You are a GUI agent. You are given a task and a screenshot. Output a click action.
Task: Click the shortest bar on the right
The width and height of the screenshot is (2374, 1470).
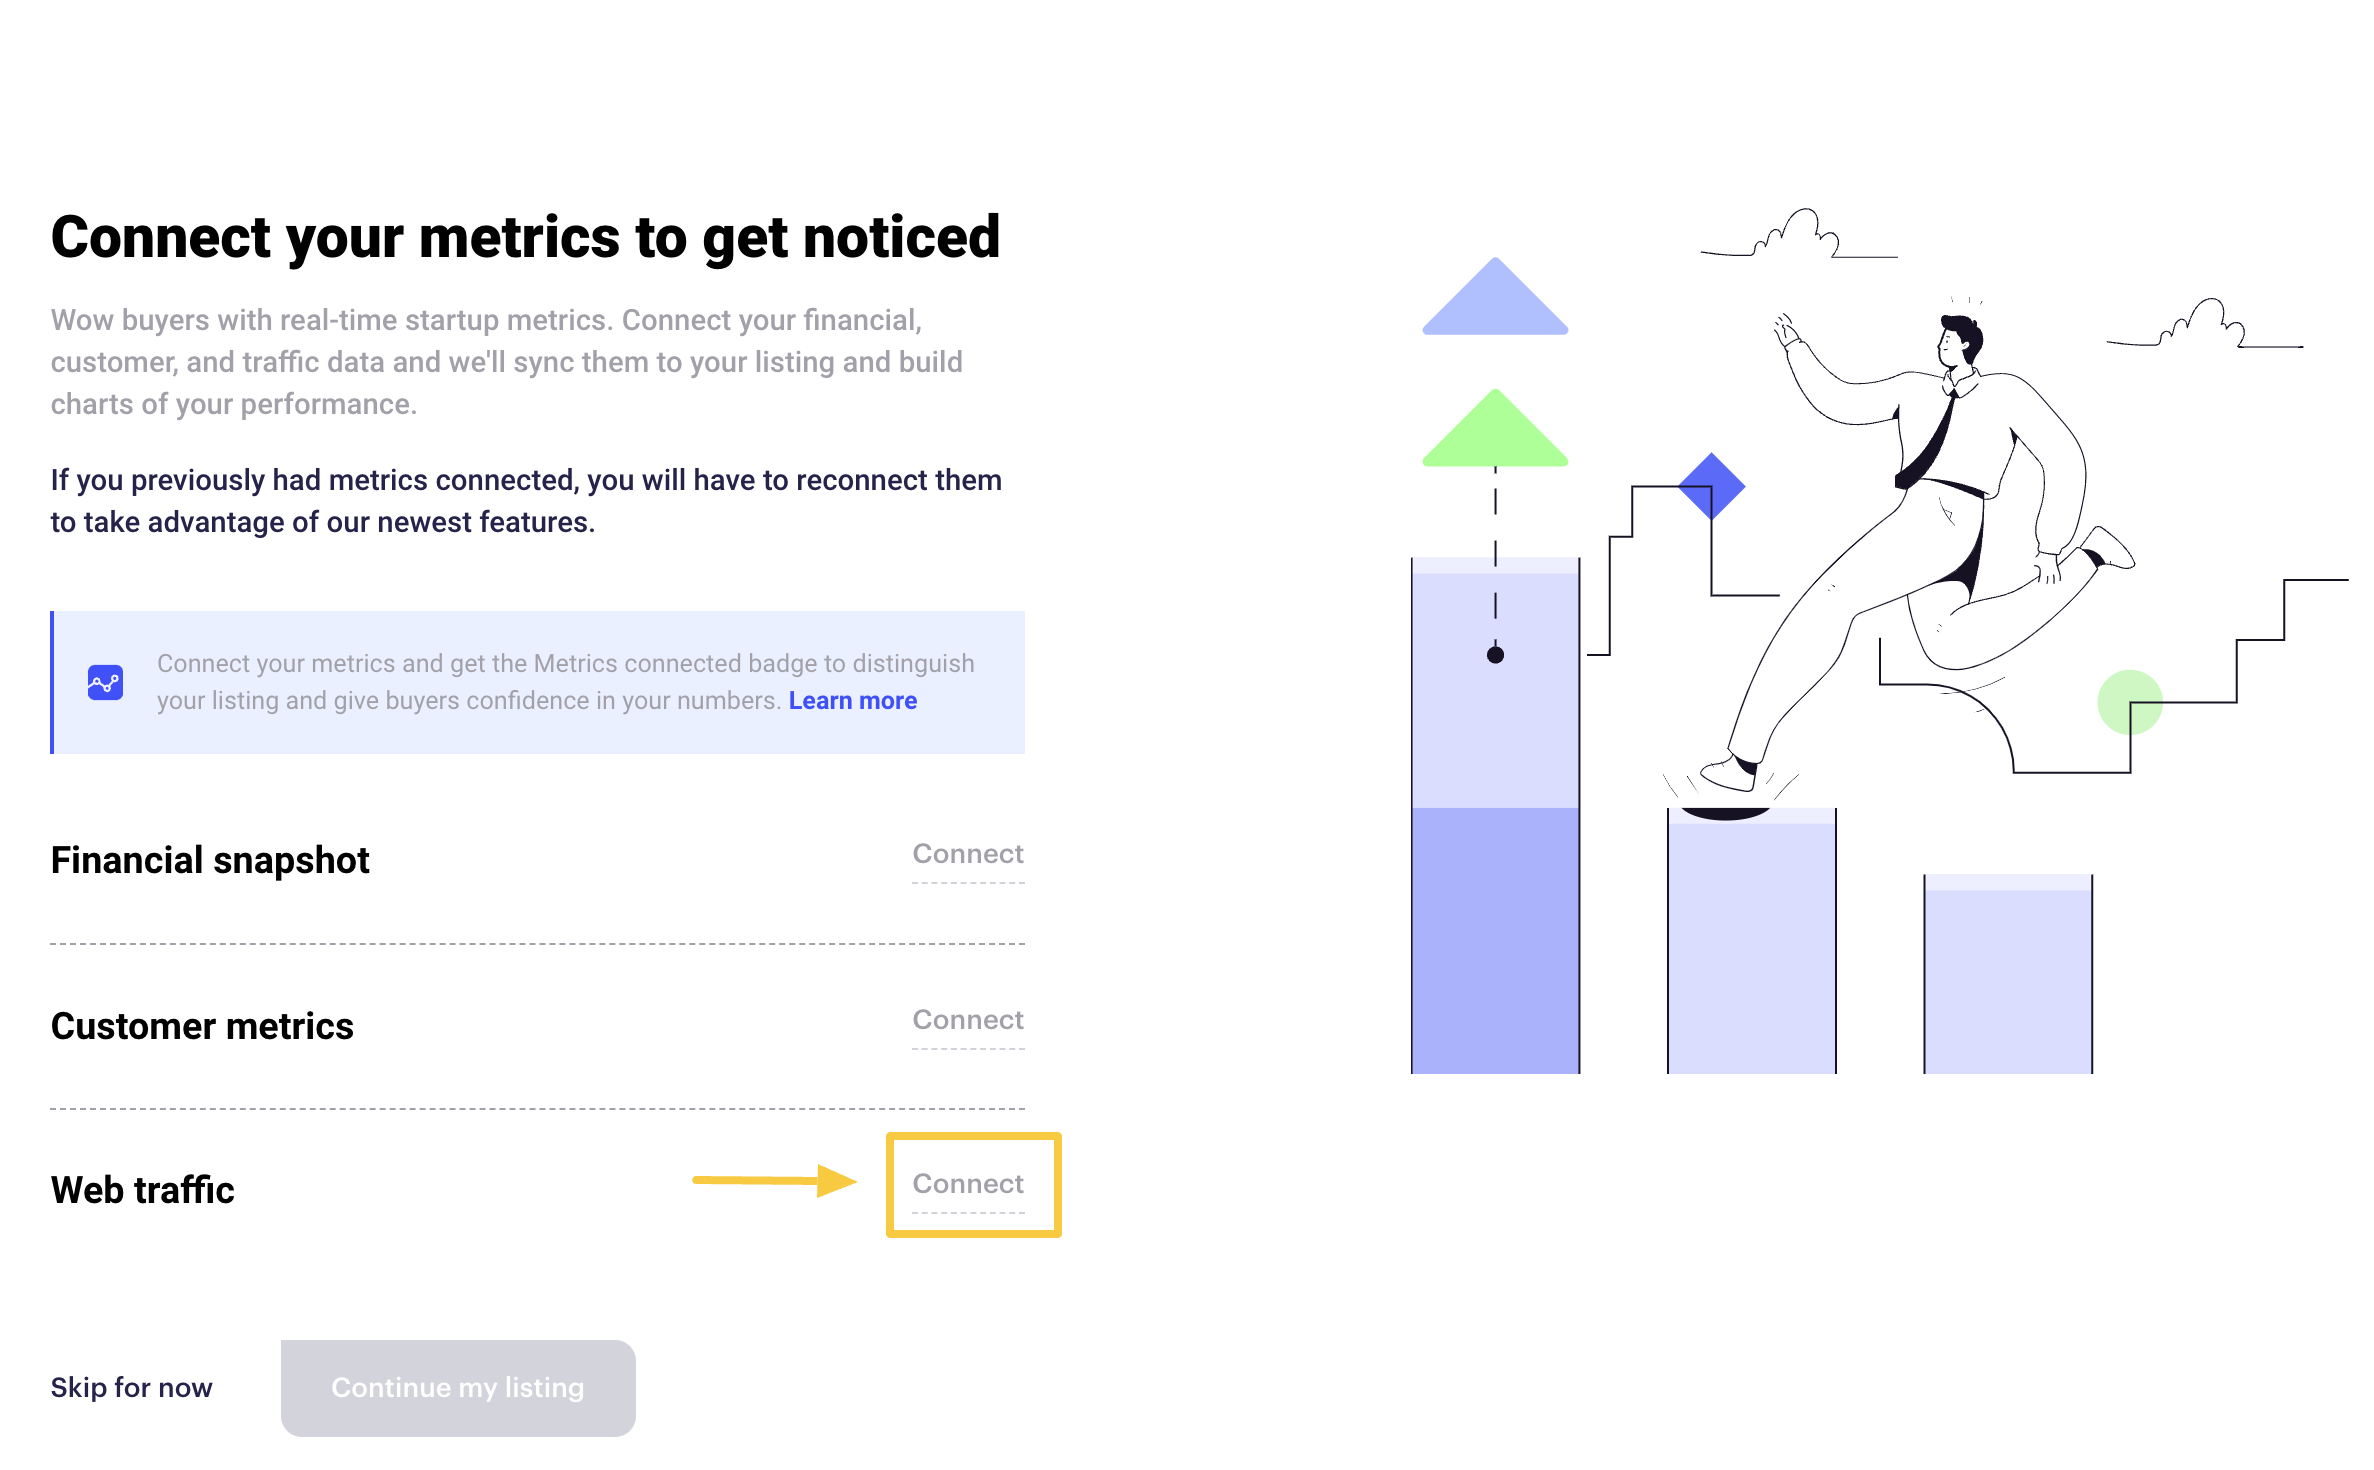click(x=2008, y=974)
